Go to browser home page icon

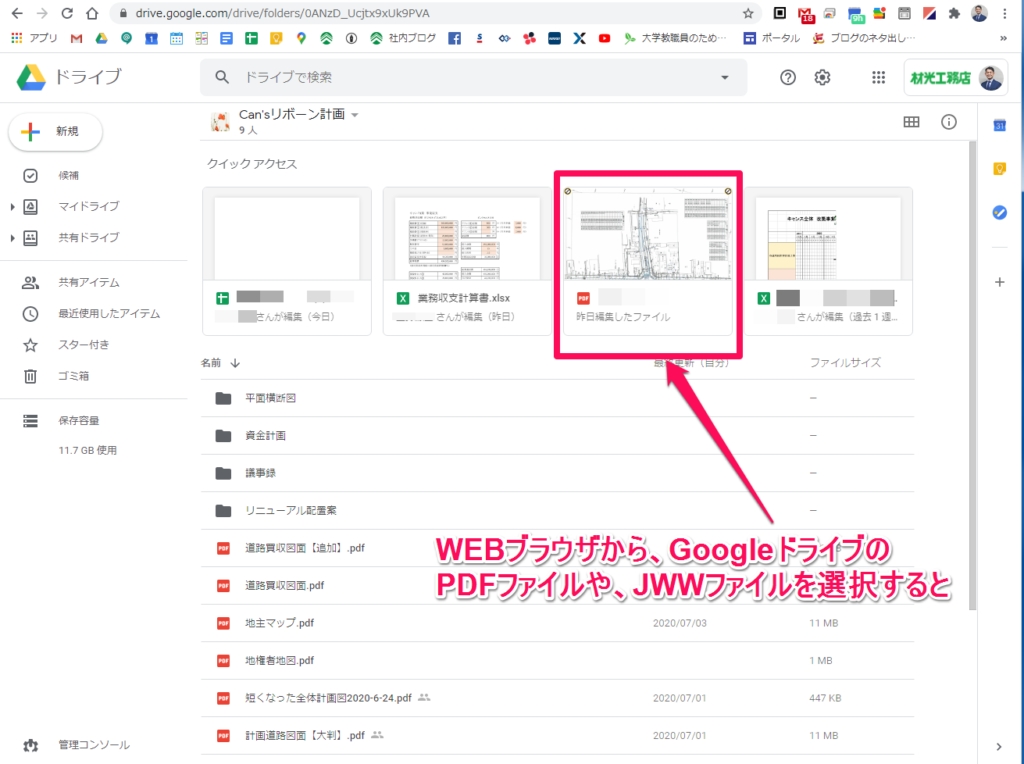pyautogui.click(x=92, y=13)
